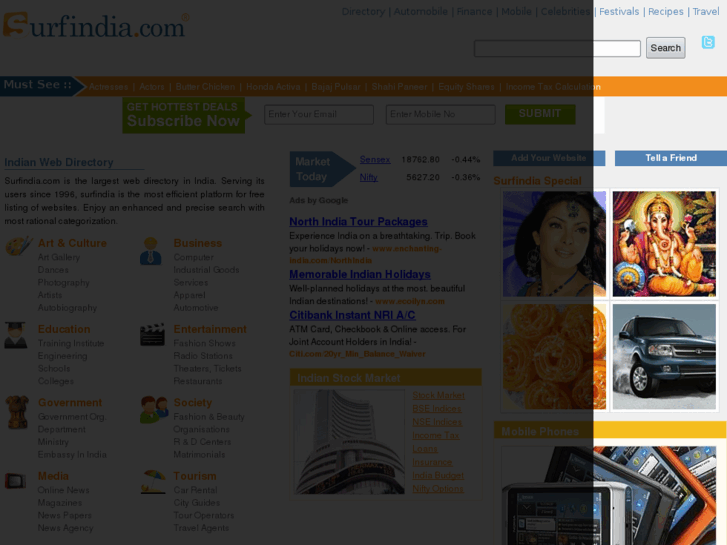Click the NSE Indices link

coord(437,422)
